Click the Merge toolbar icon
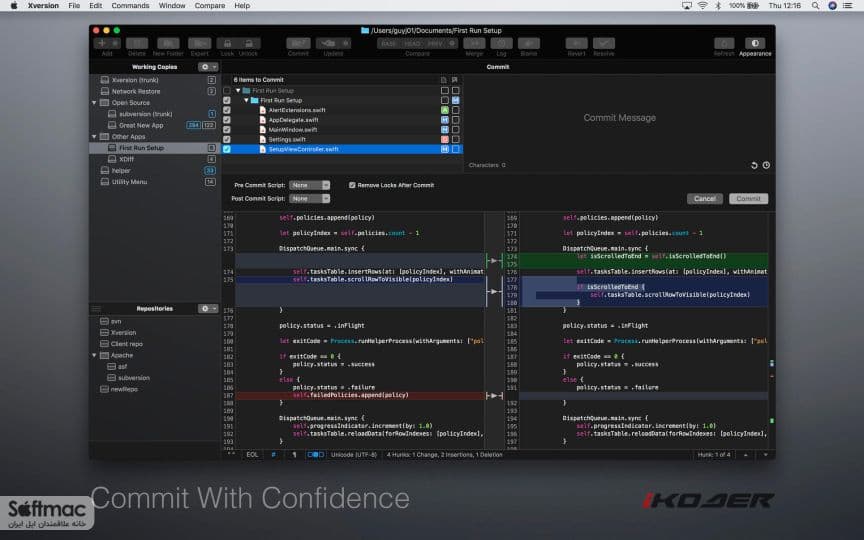 [474, 44]
